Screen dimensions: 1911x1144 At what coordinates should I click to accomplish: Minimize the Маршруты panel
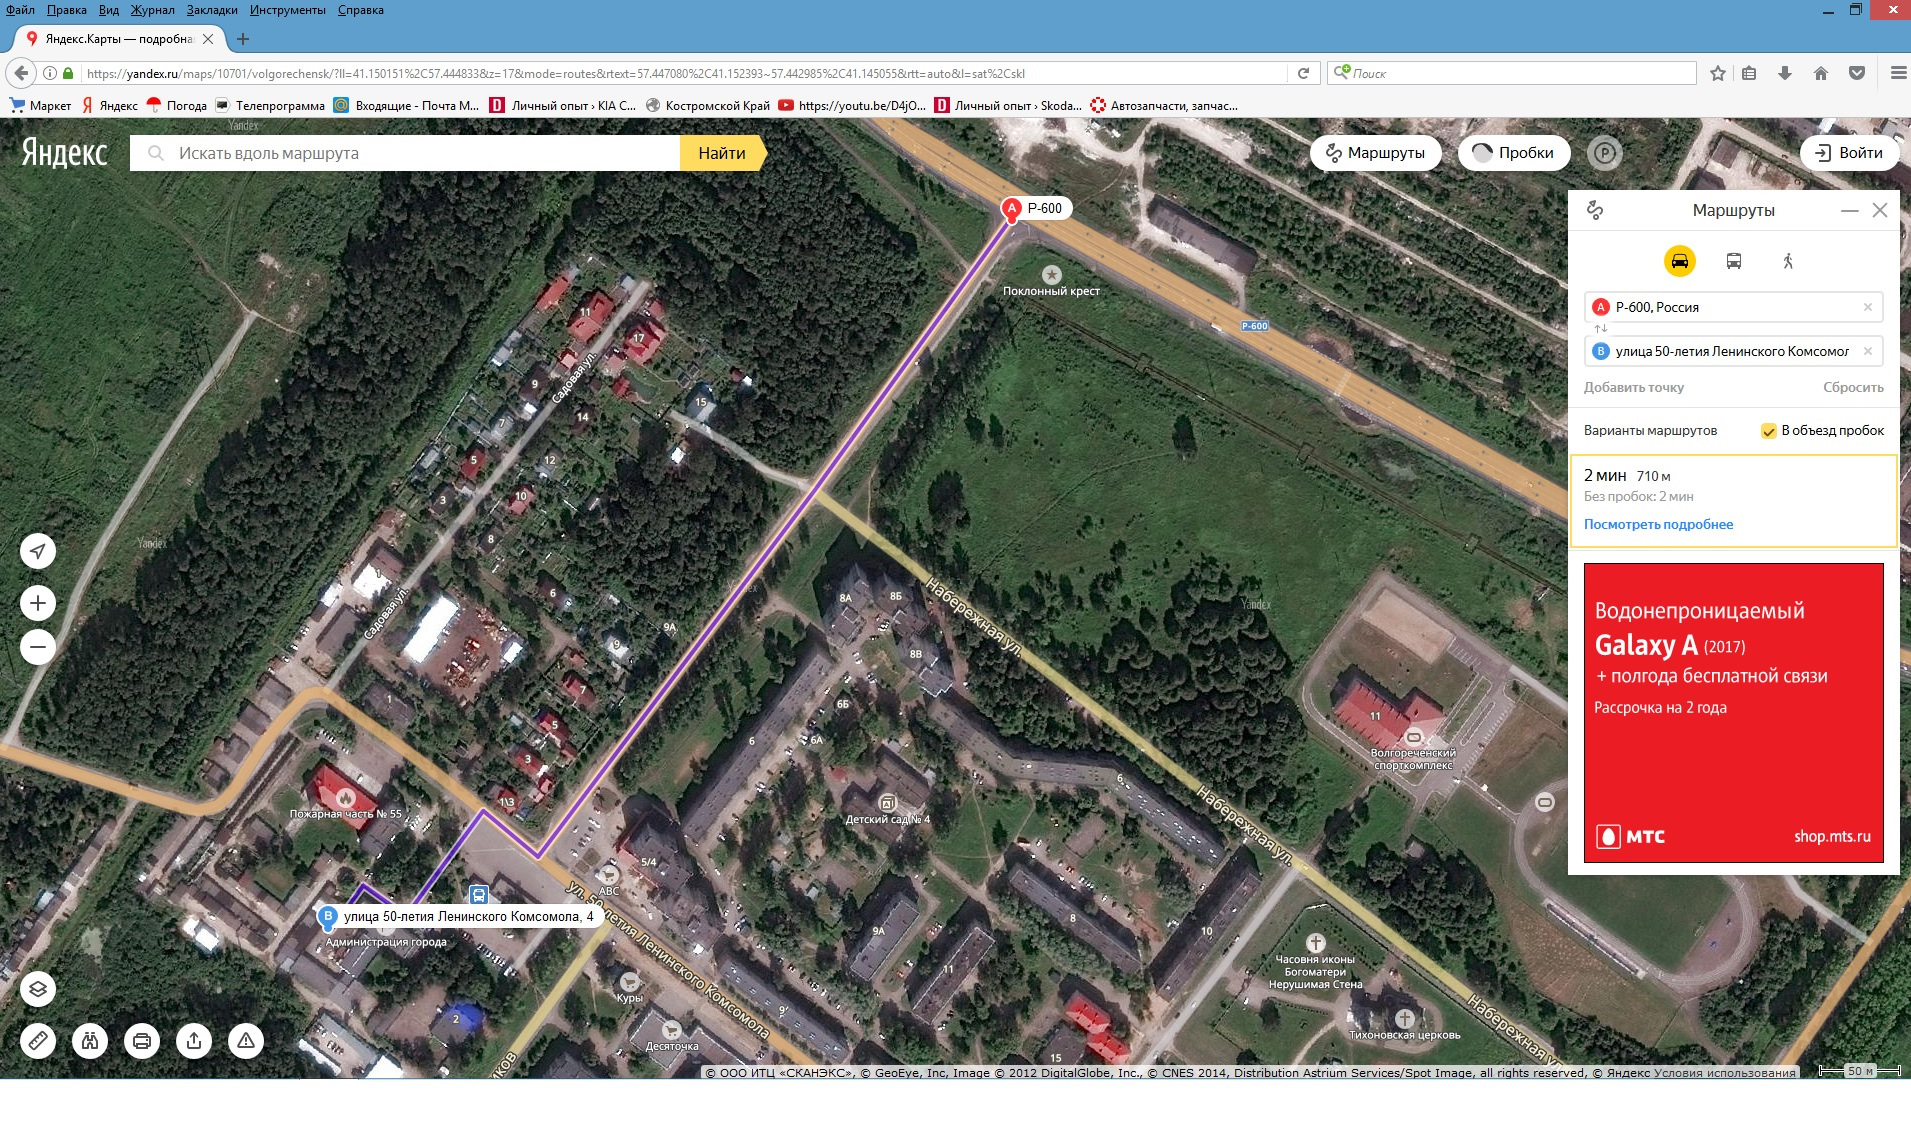[x=1849, y=210]
